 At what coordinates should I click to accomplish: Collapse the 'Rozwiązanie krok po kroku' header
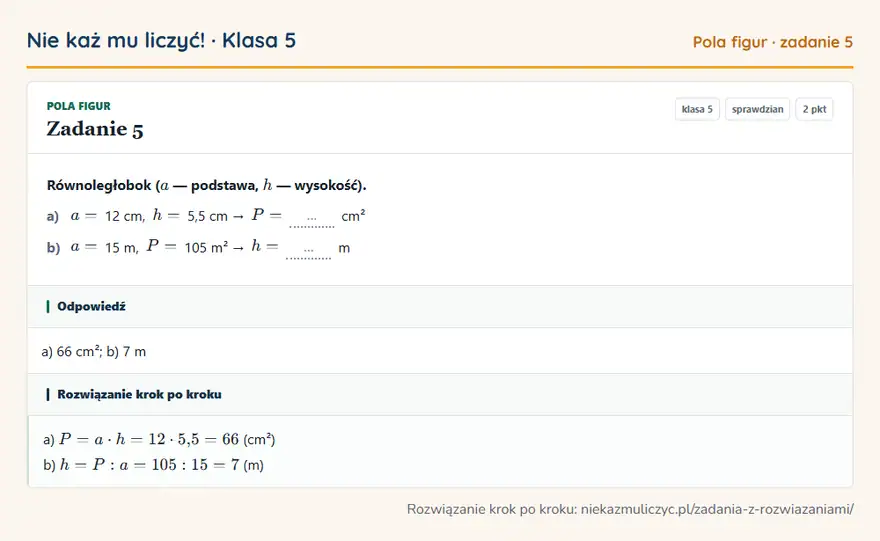tap(440, 395)
